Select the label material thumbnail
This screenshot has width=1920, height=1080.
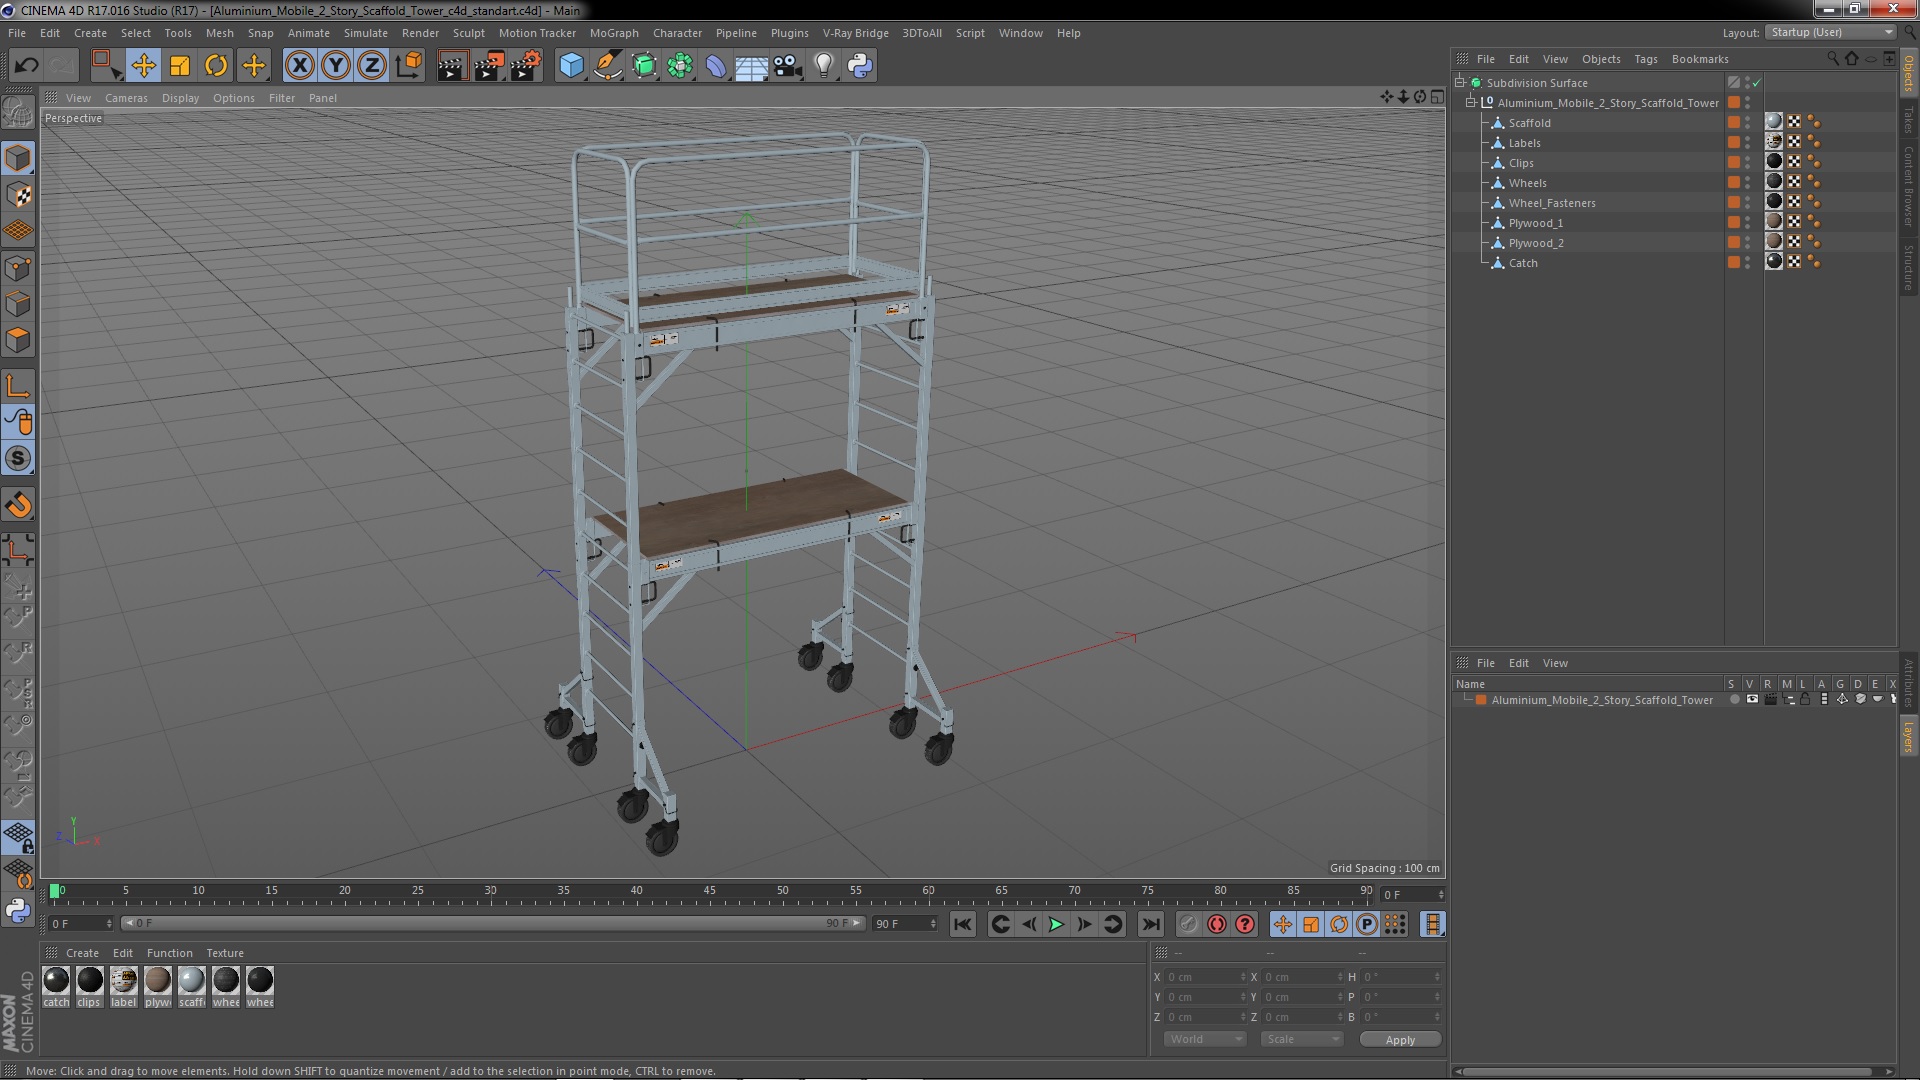123,981
